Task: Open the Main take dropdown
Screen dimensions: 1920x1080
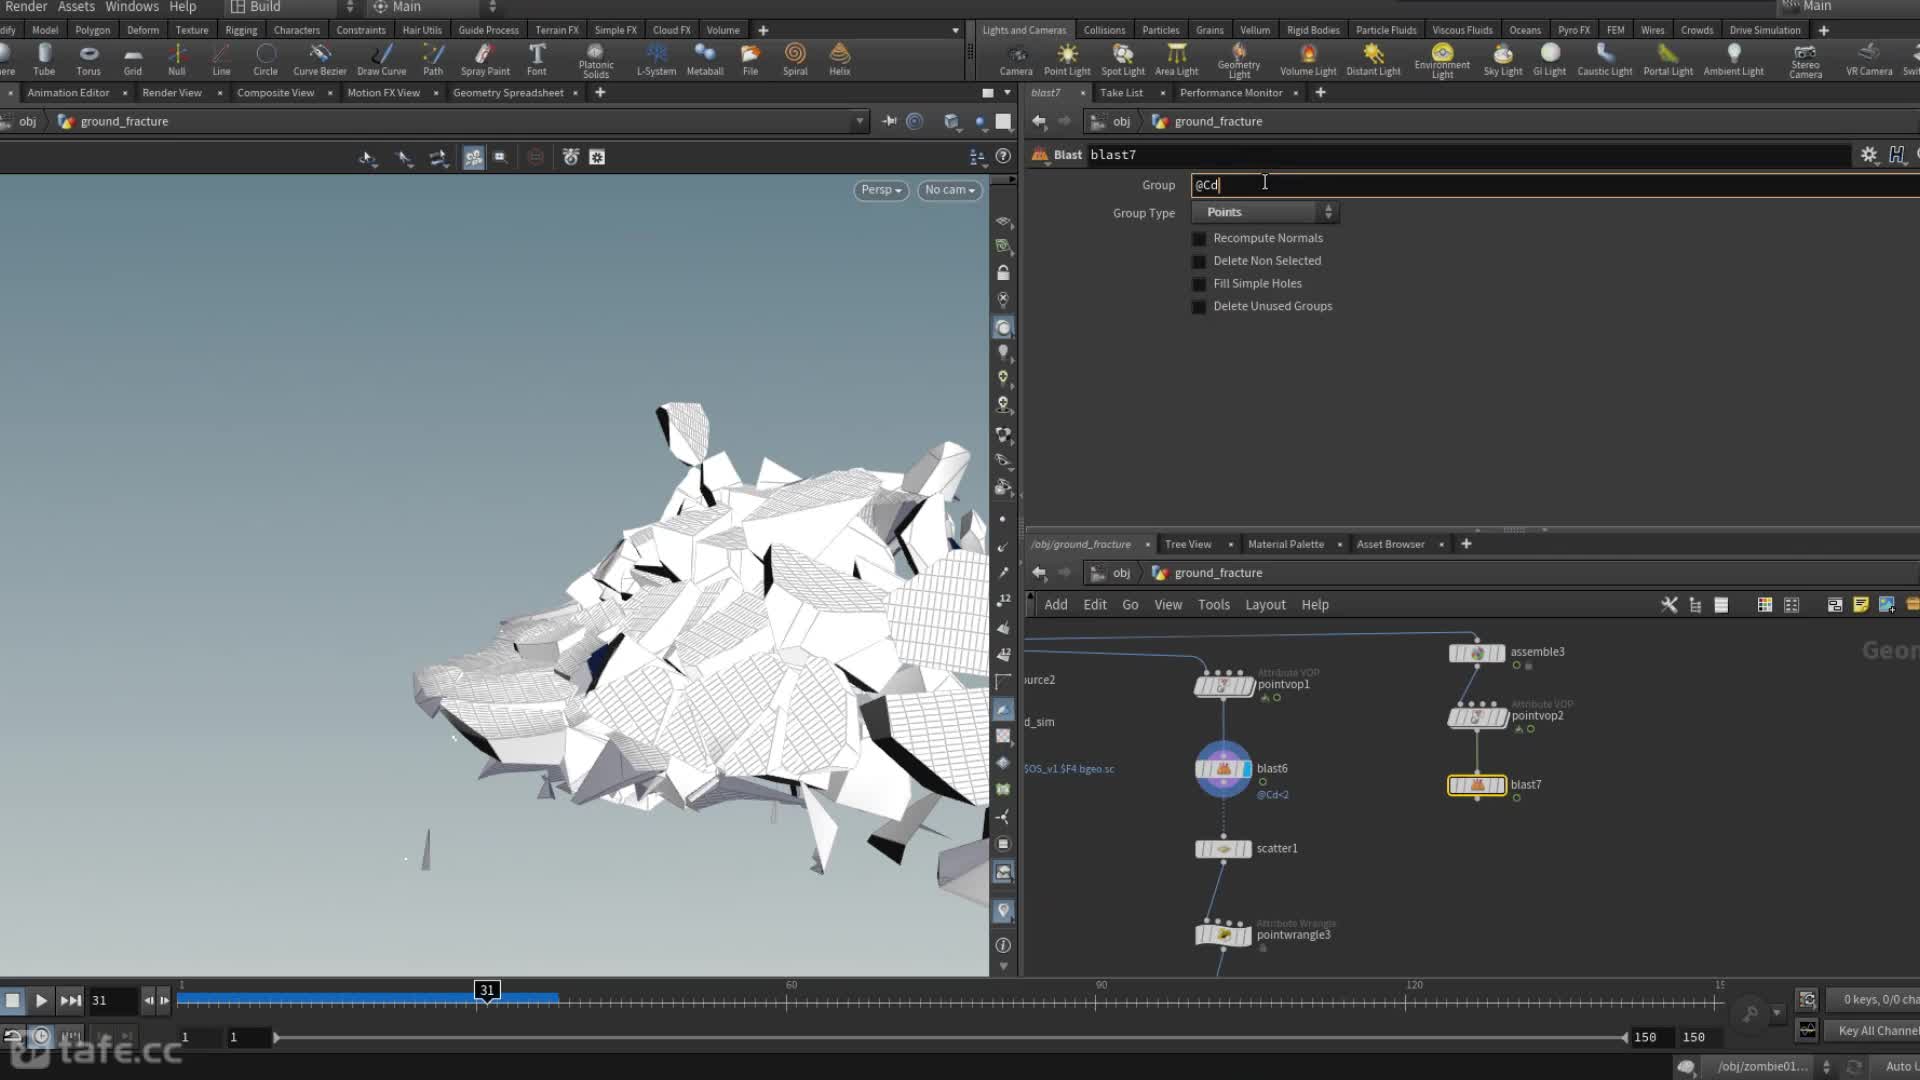Action: coord(434,7)
